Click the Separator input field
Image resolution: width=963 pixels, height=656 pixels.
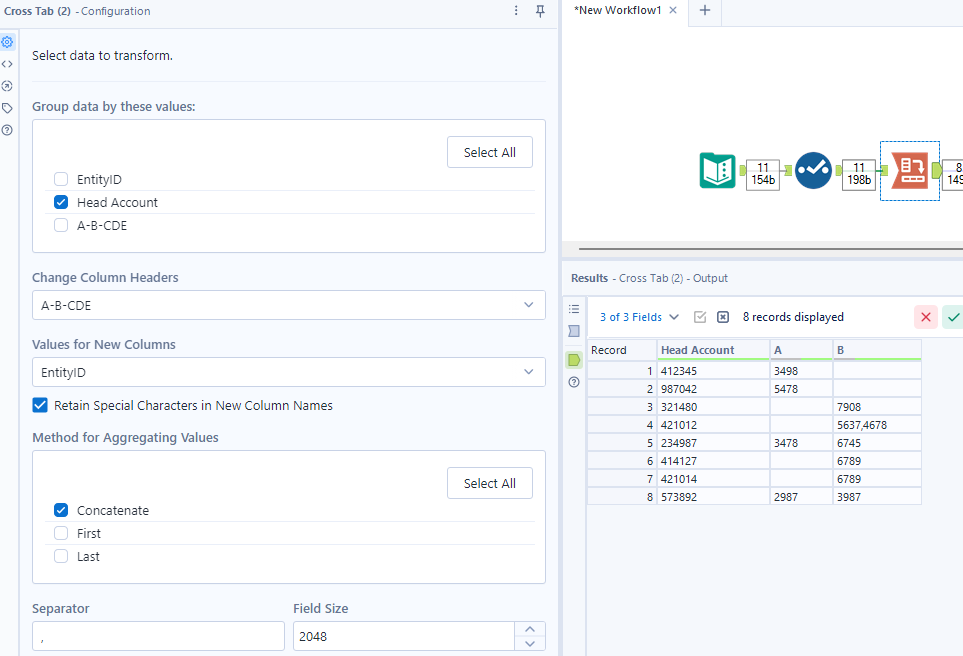coord(158,636)
